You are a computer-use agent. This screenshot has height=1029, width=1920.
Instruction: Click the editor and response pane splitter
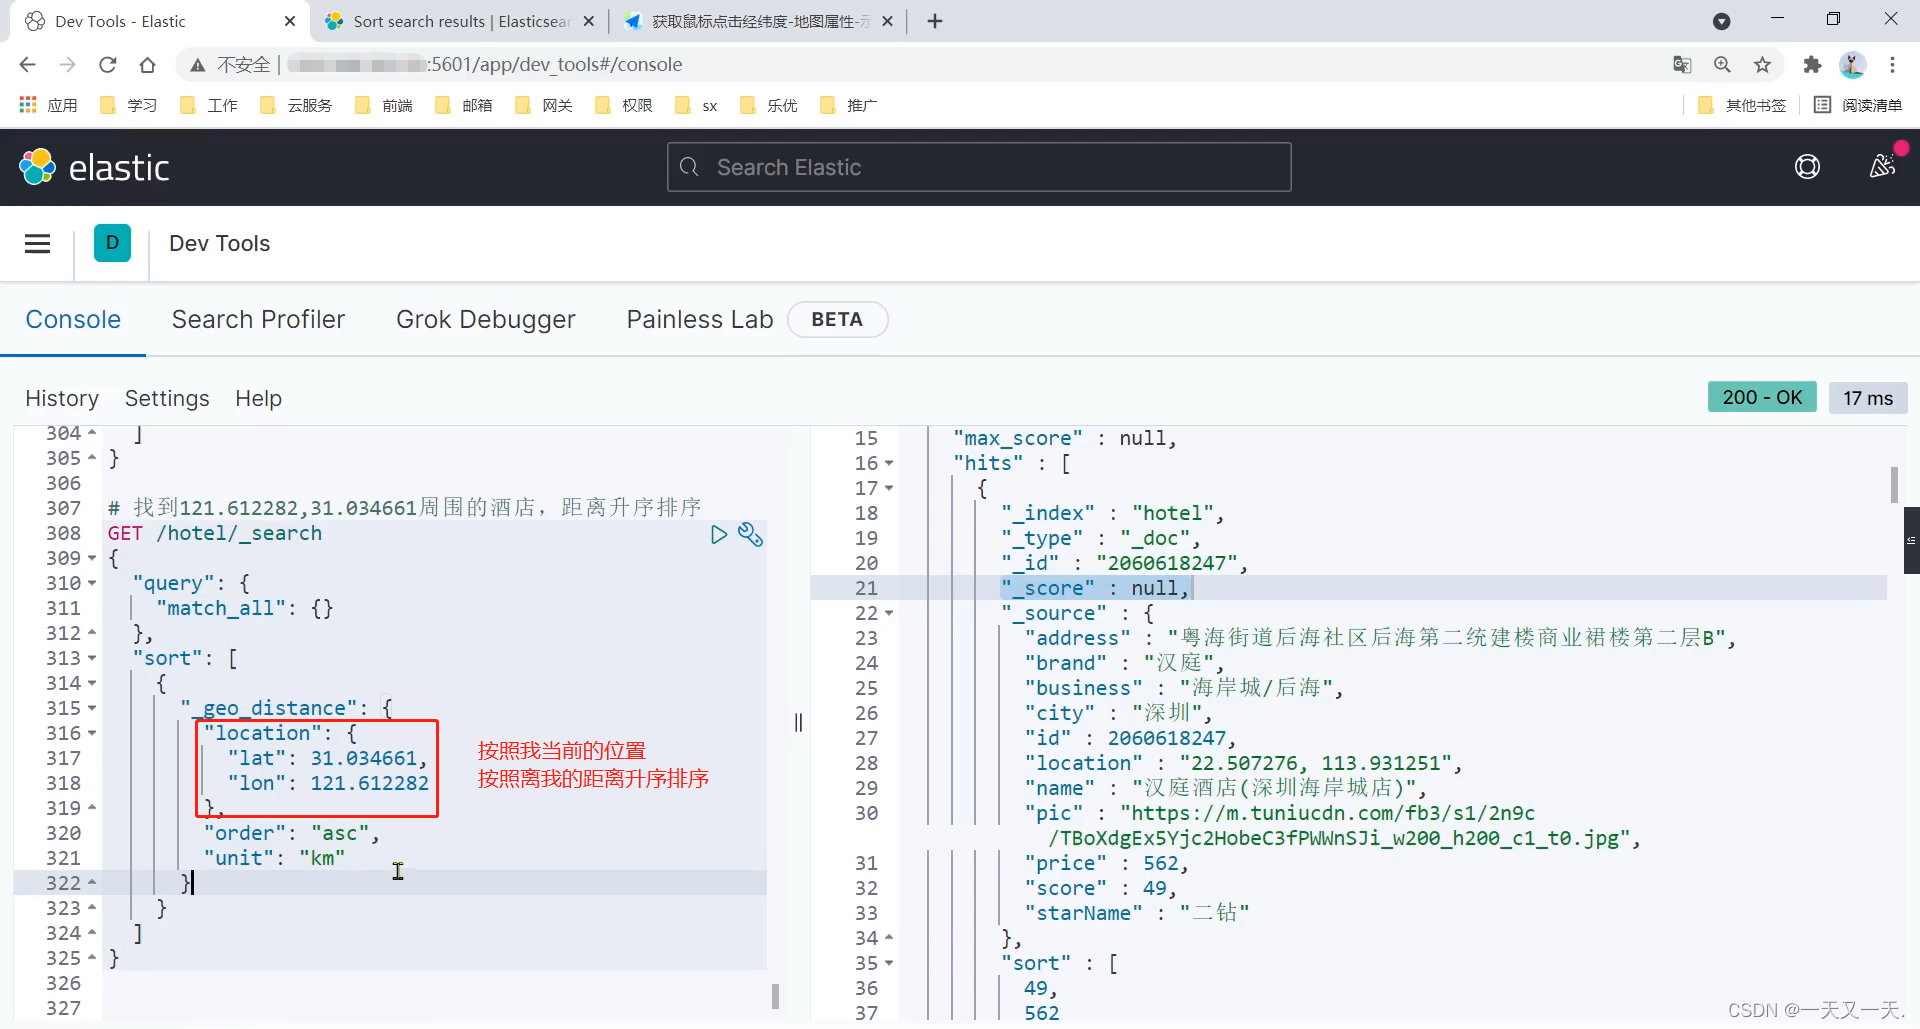click(x=798, y=722)
